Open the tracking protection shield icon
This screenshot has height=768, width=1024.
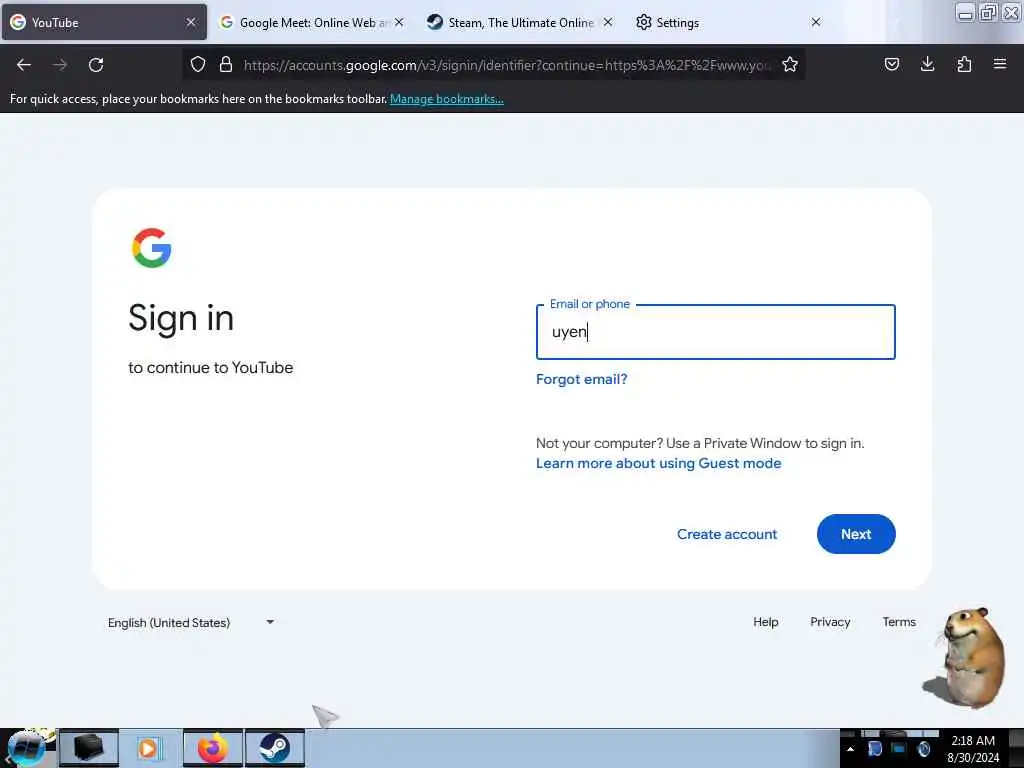tap(198, 64)
